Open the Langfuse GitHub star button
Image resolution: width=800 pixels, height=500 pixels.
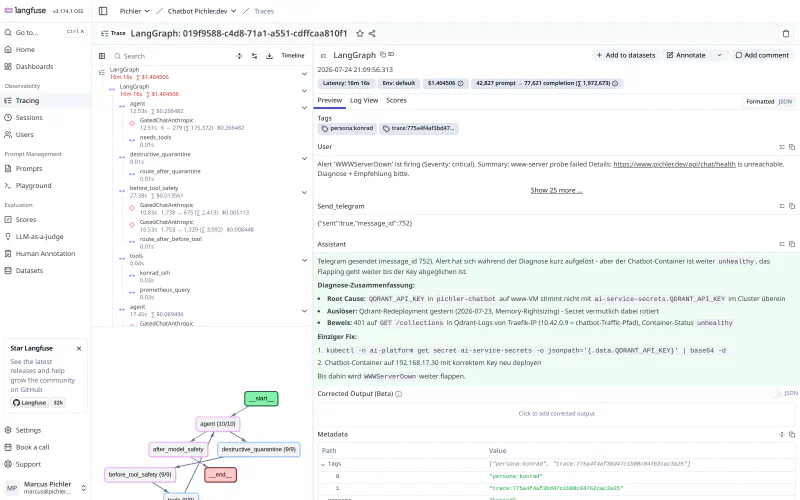30,403
